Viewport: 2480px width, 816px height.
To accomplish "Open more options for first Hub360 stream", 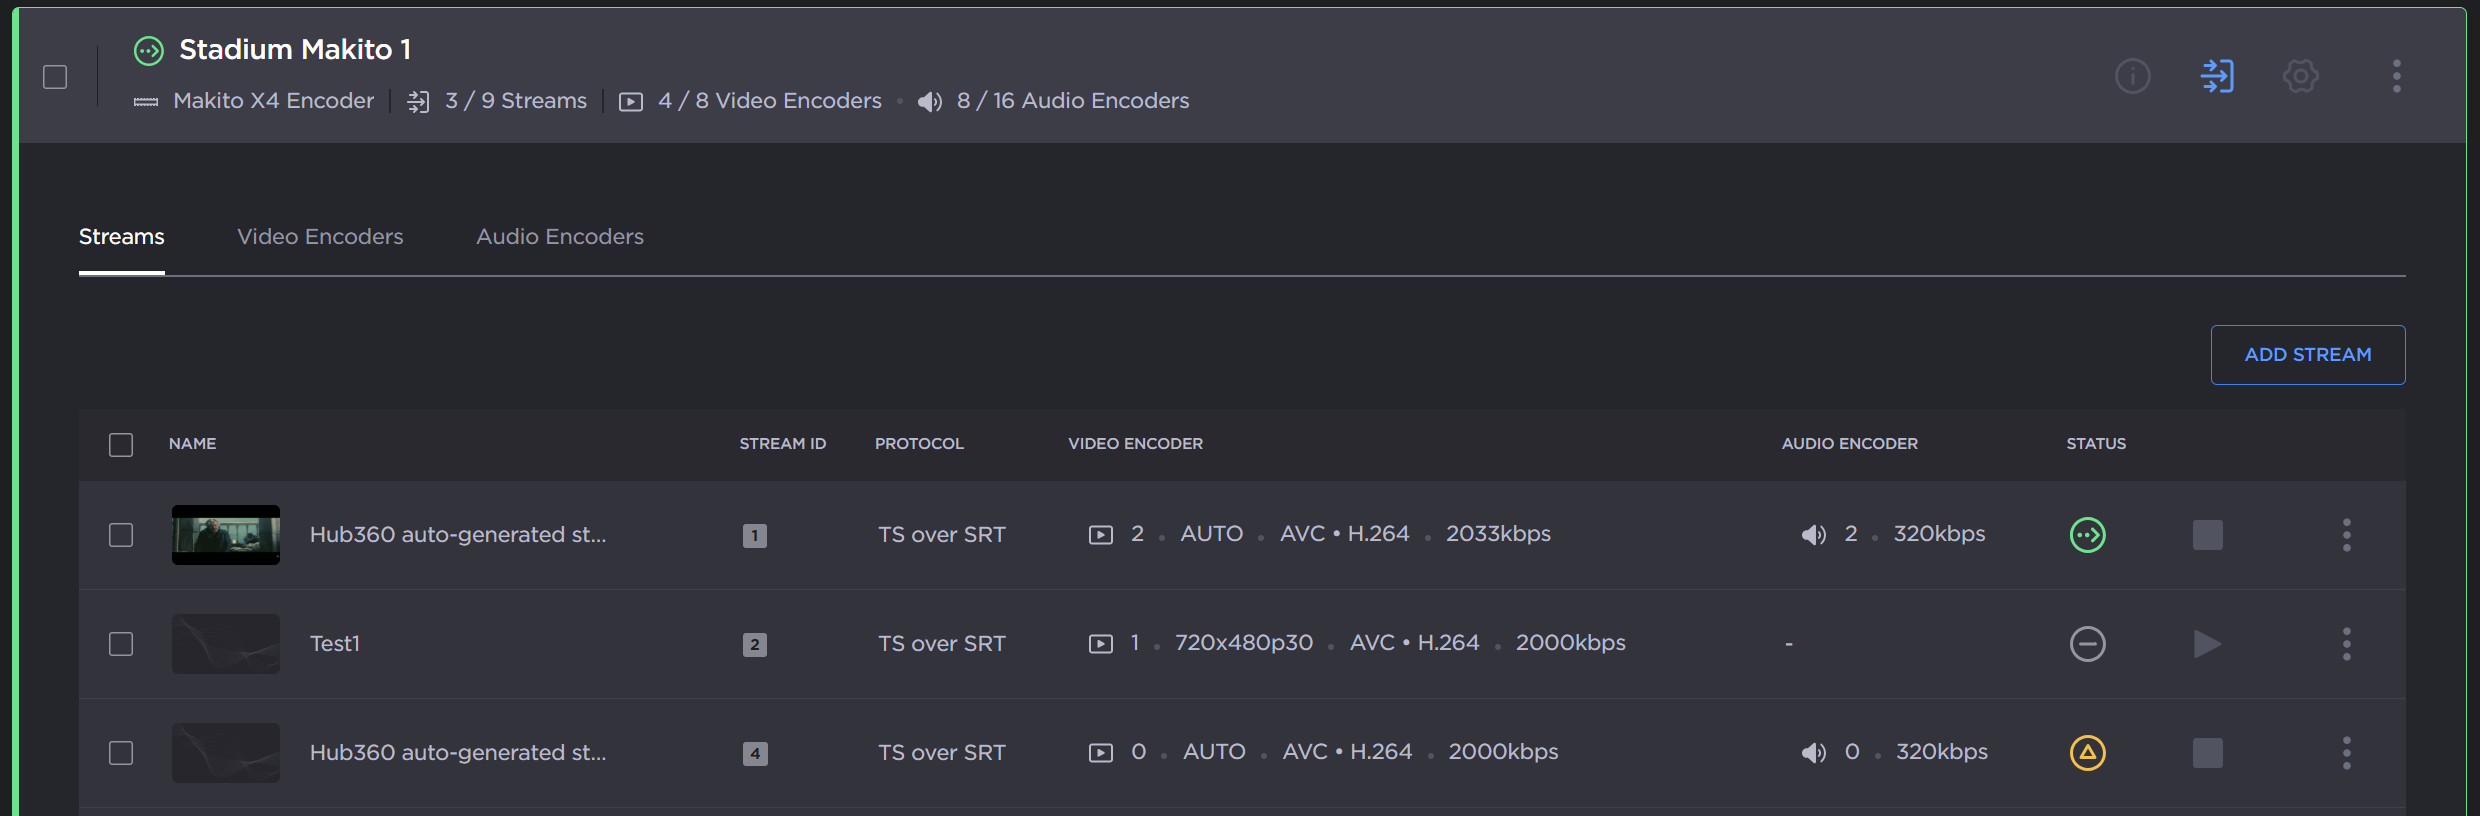I will (x=2346, y=535).
